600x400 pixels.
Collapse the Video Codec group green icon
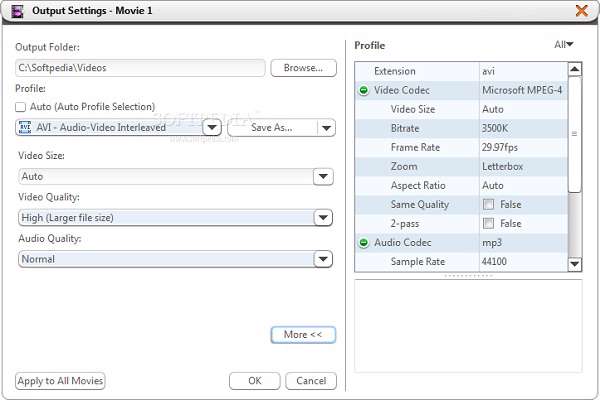click(x=364, y=90)
